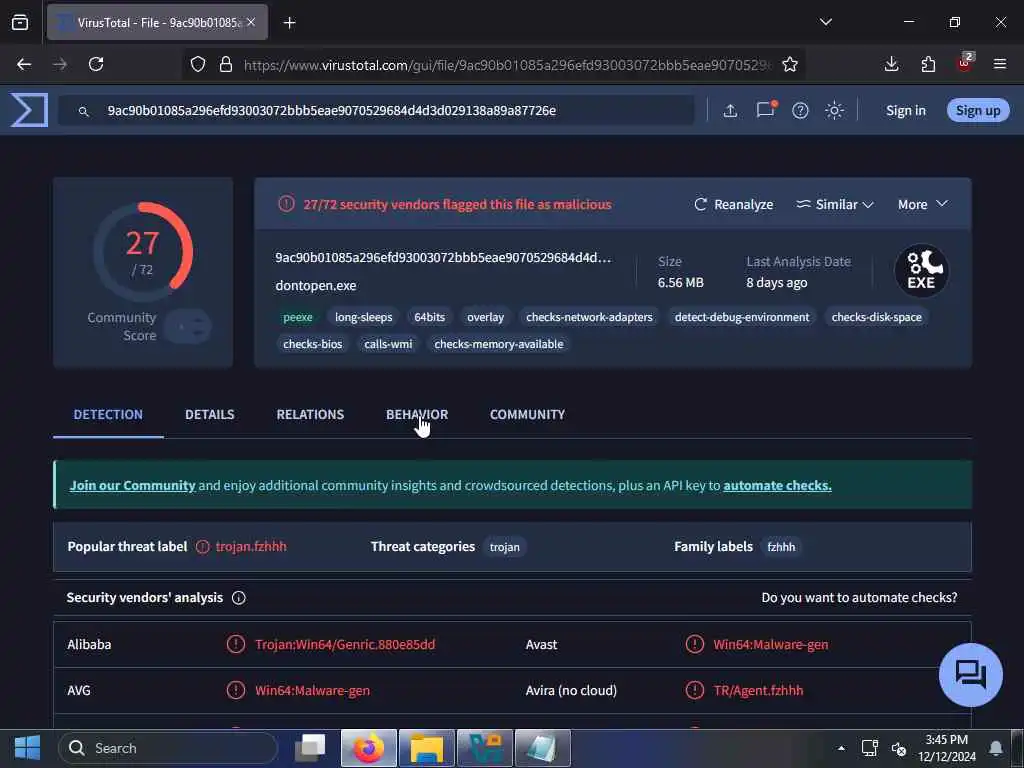Click Sign in link

coord(906,110)
